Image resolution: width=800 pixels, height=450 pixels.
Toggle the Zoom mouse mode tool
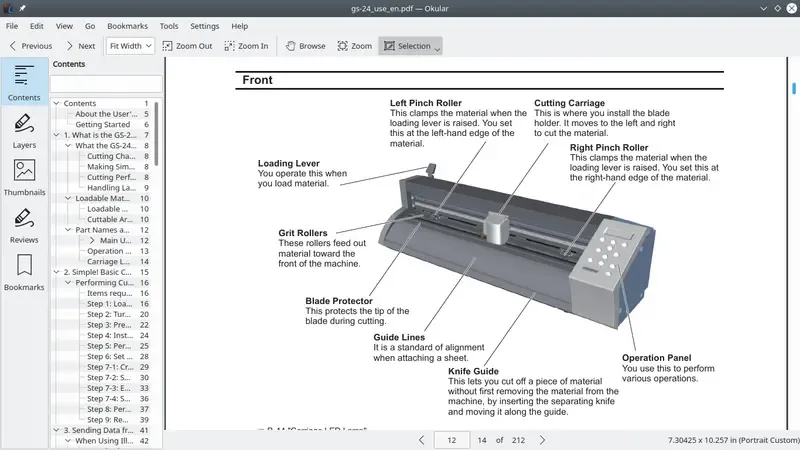point(354,46)
